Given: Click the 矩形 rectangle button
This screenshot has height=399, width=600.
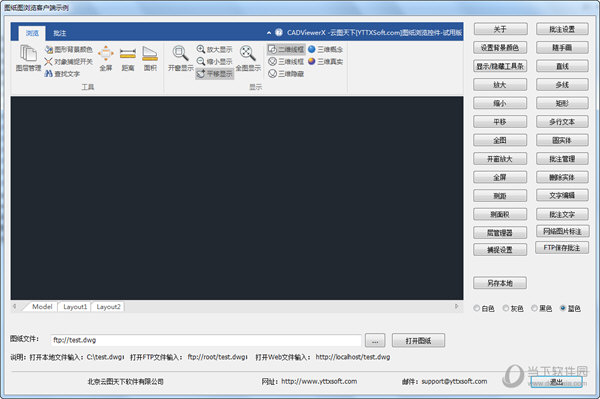Looking at the screenshot, I should 562,103.
